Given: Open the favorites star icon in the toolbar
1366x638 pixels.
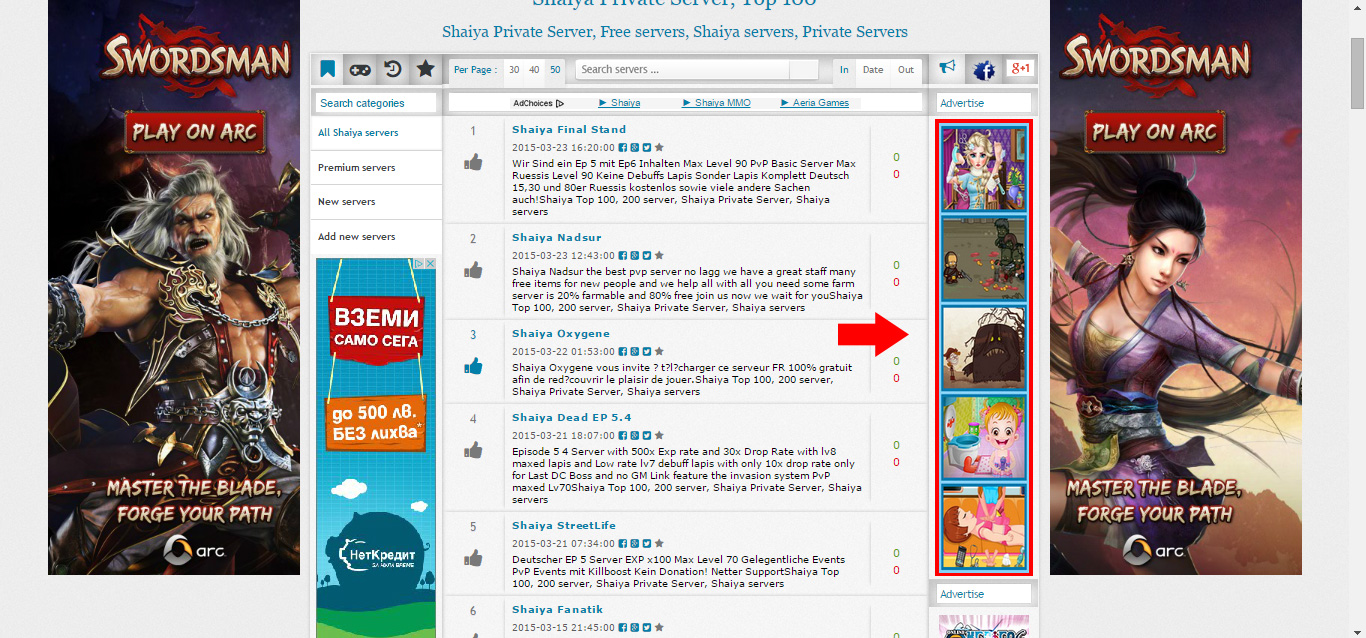Looking at the screenshot, I should click(425, 69).
